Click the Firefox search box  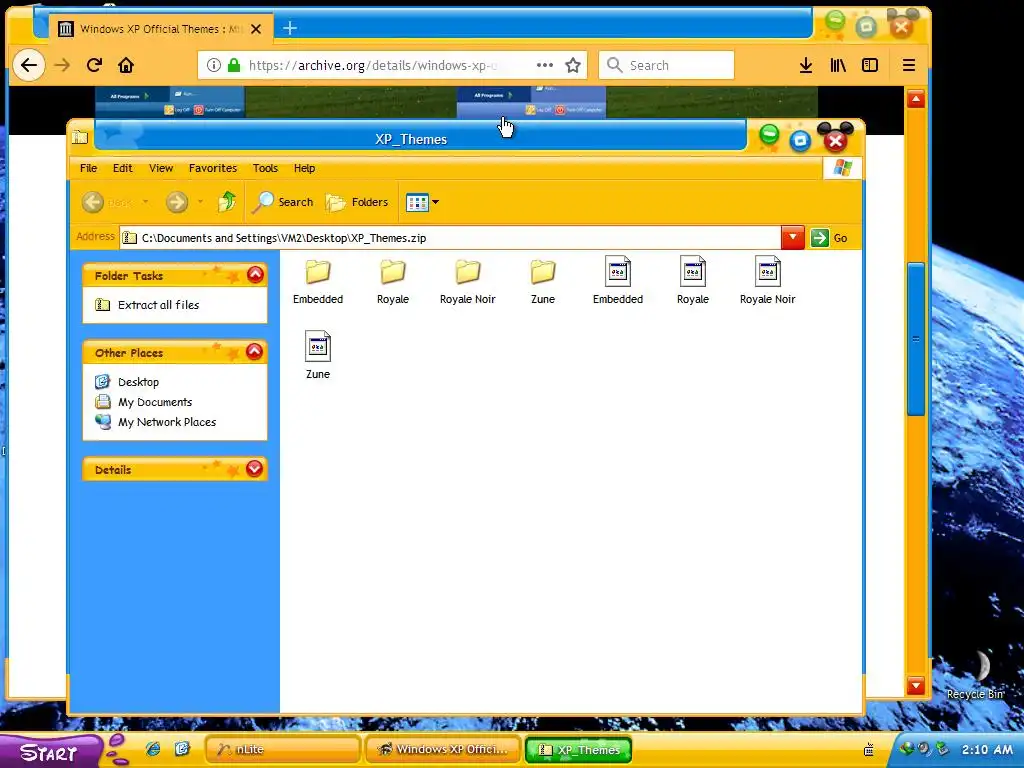point(666,65)
